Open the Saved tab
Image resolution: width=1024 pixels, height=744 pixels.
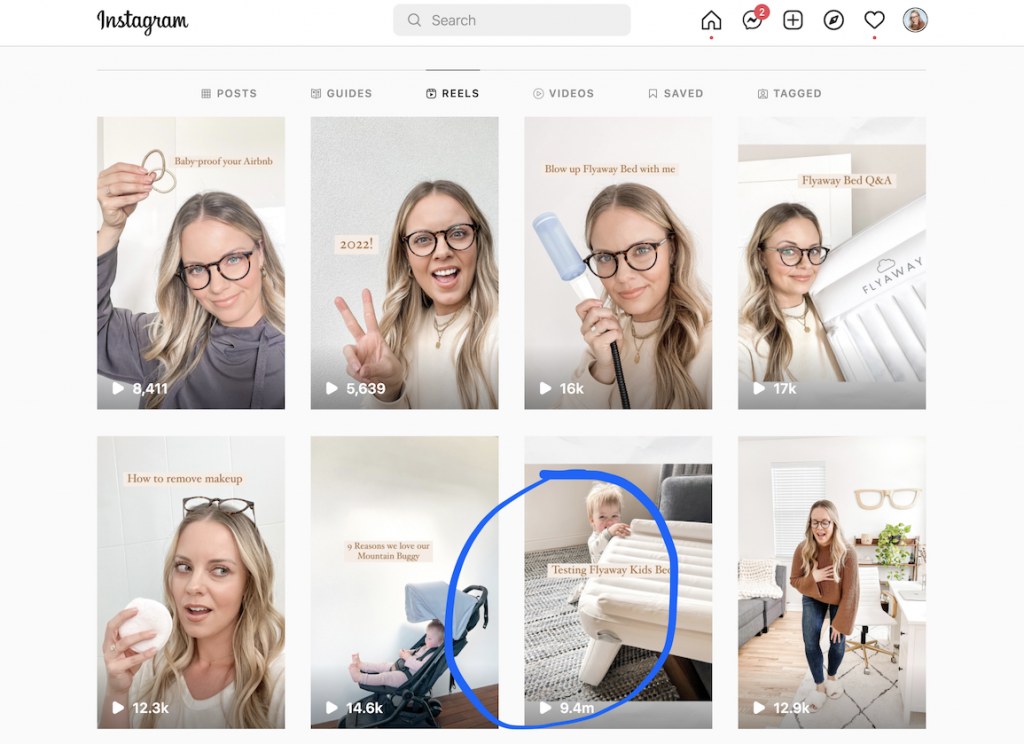pyautogui.click(x=675, y=93)
